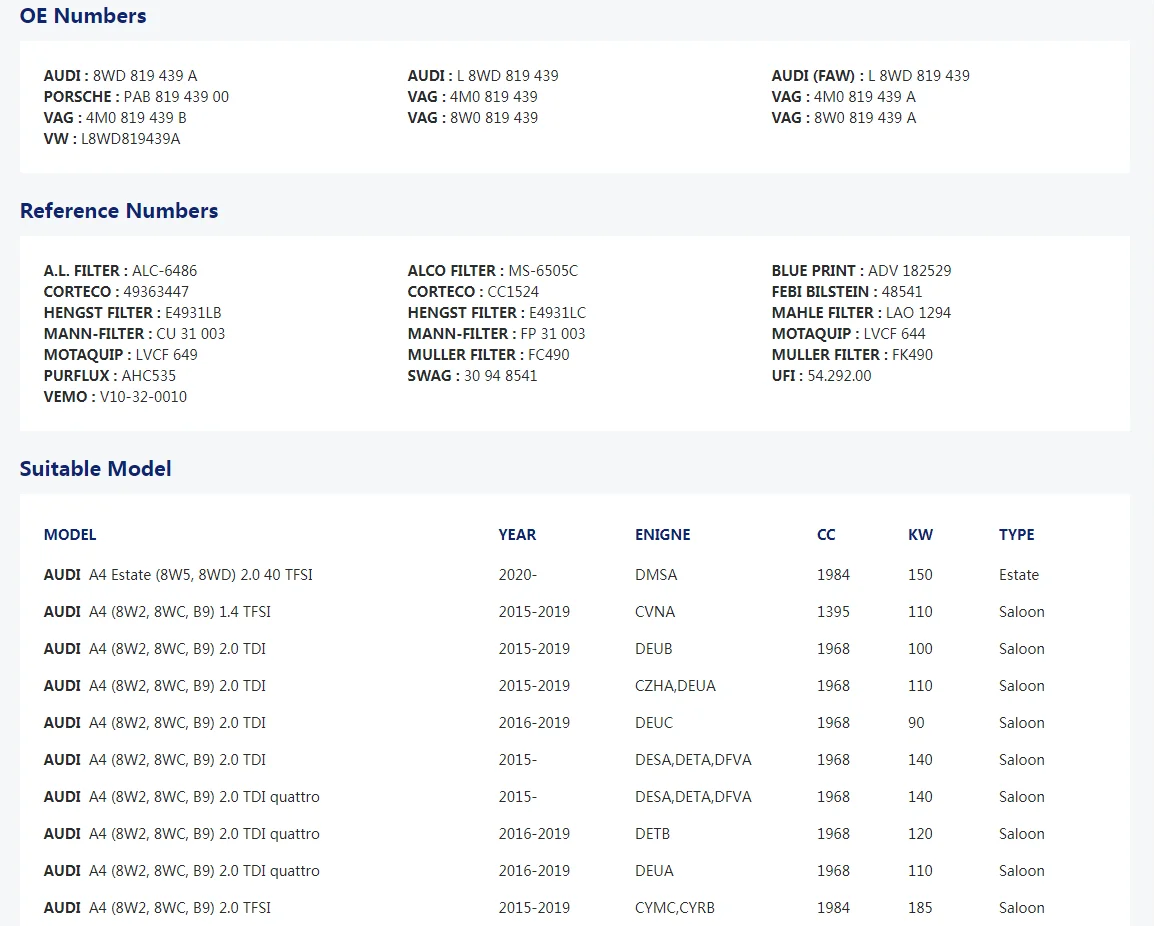Screen dimensions: 1155x926
Task: Click the KW column header
Action: (x=920, y=535)
